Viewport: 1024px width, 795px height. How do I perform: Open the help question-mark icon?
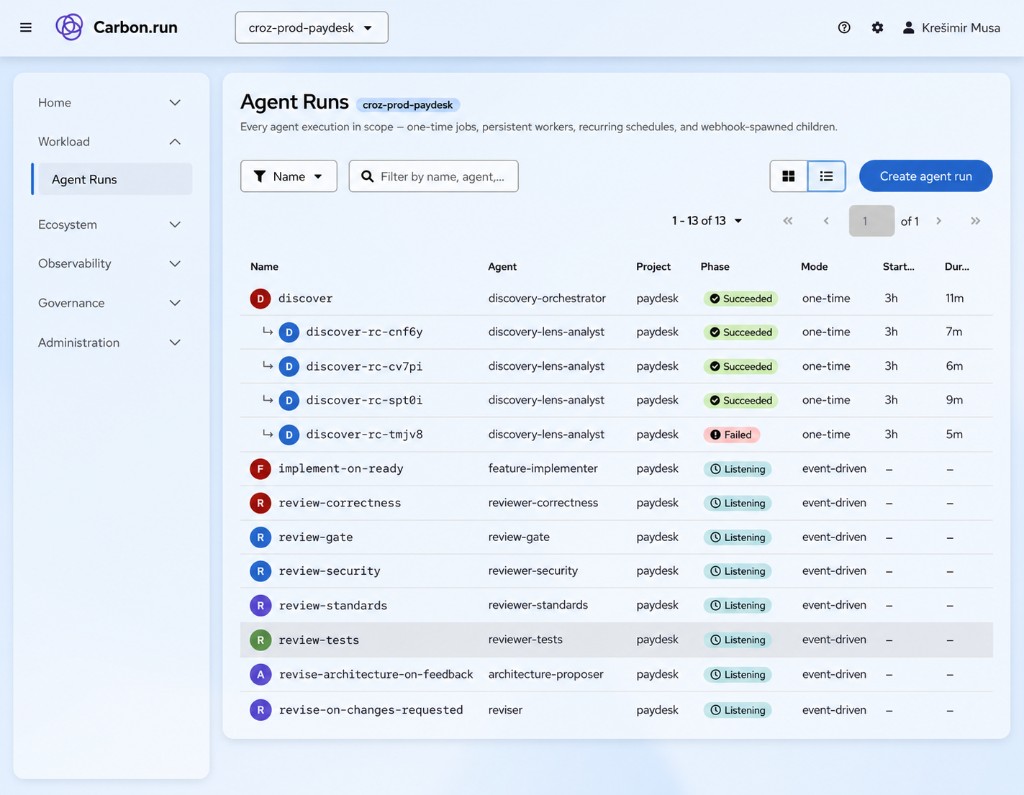(844, 27)
